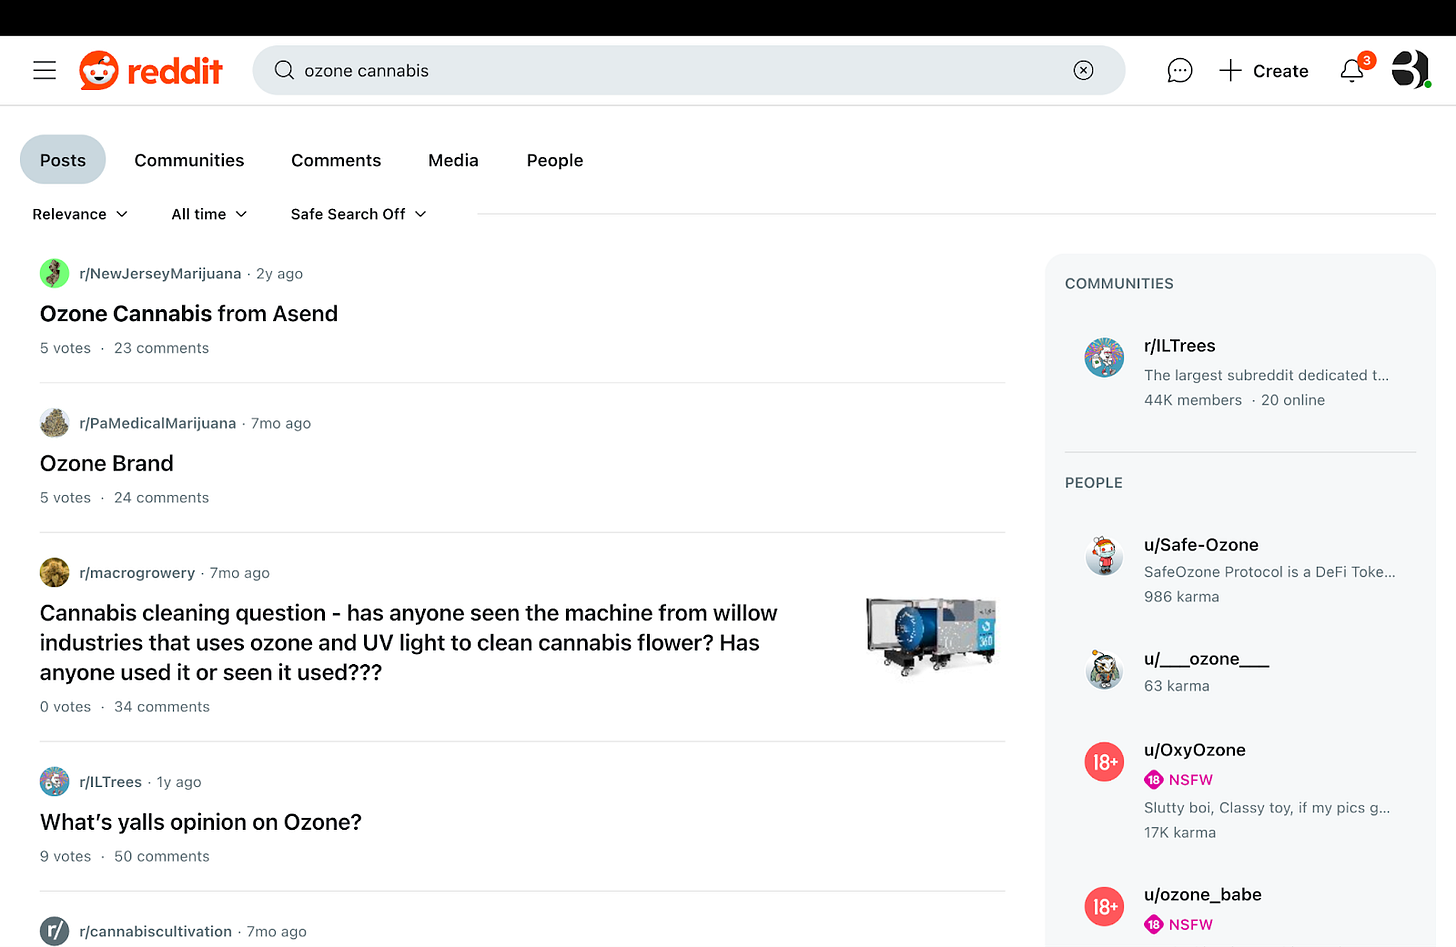Expand the All time filter dropdown
Screen dimensions: 1456x947
point(209,214)
